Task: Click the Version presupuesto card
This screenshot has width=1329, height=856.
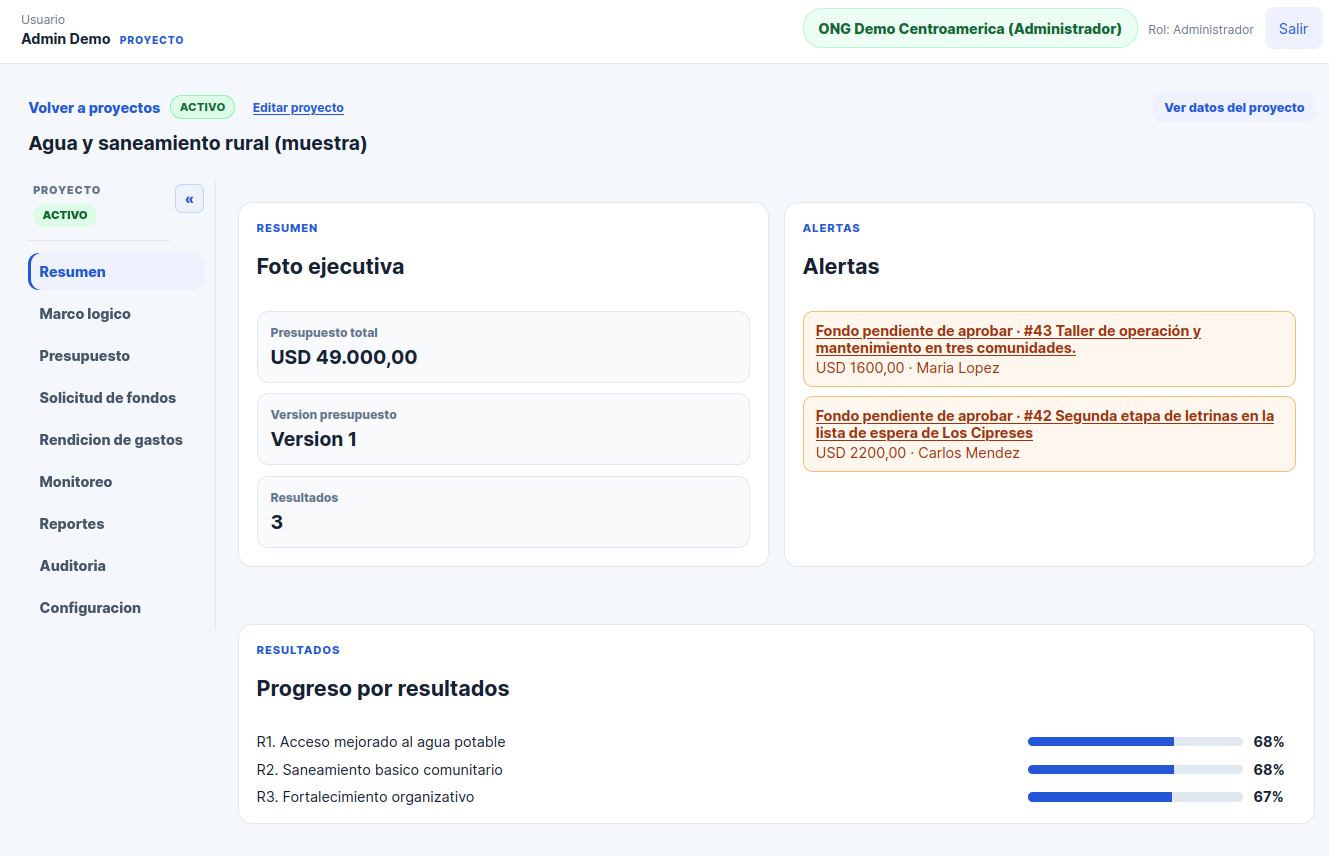Action: point(503,429)
